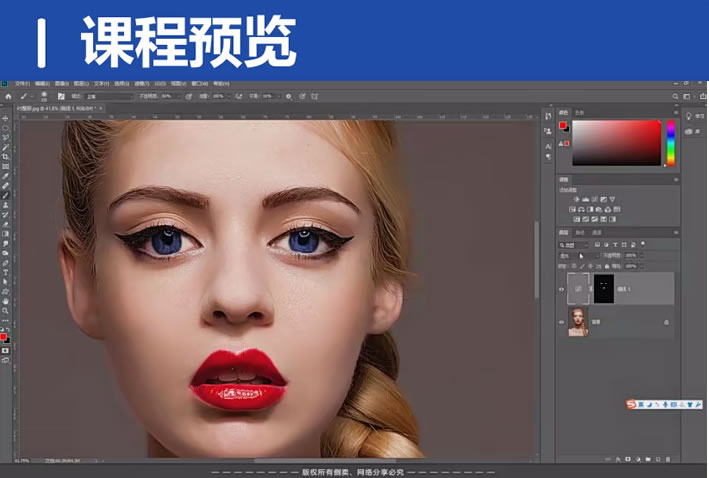Add a Color Balance adjustment

coord(581,209)
